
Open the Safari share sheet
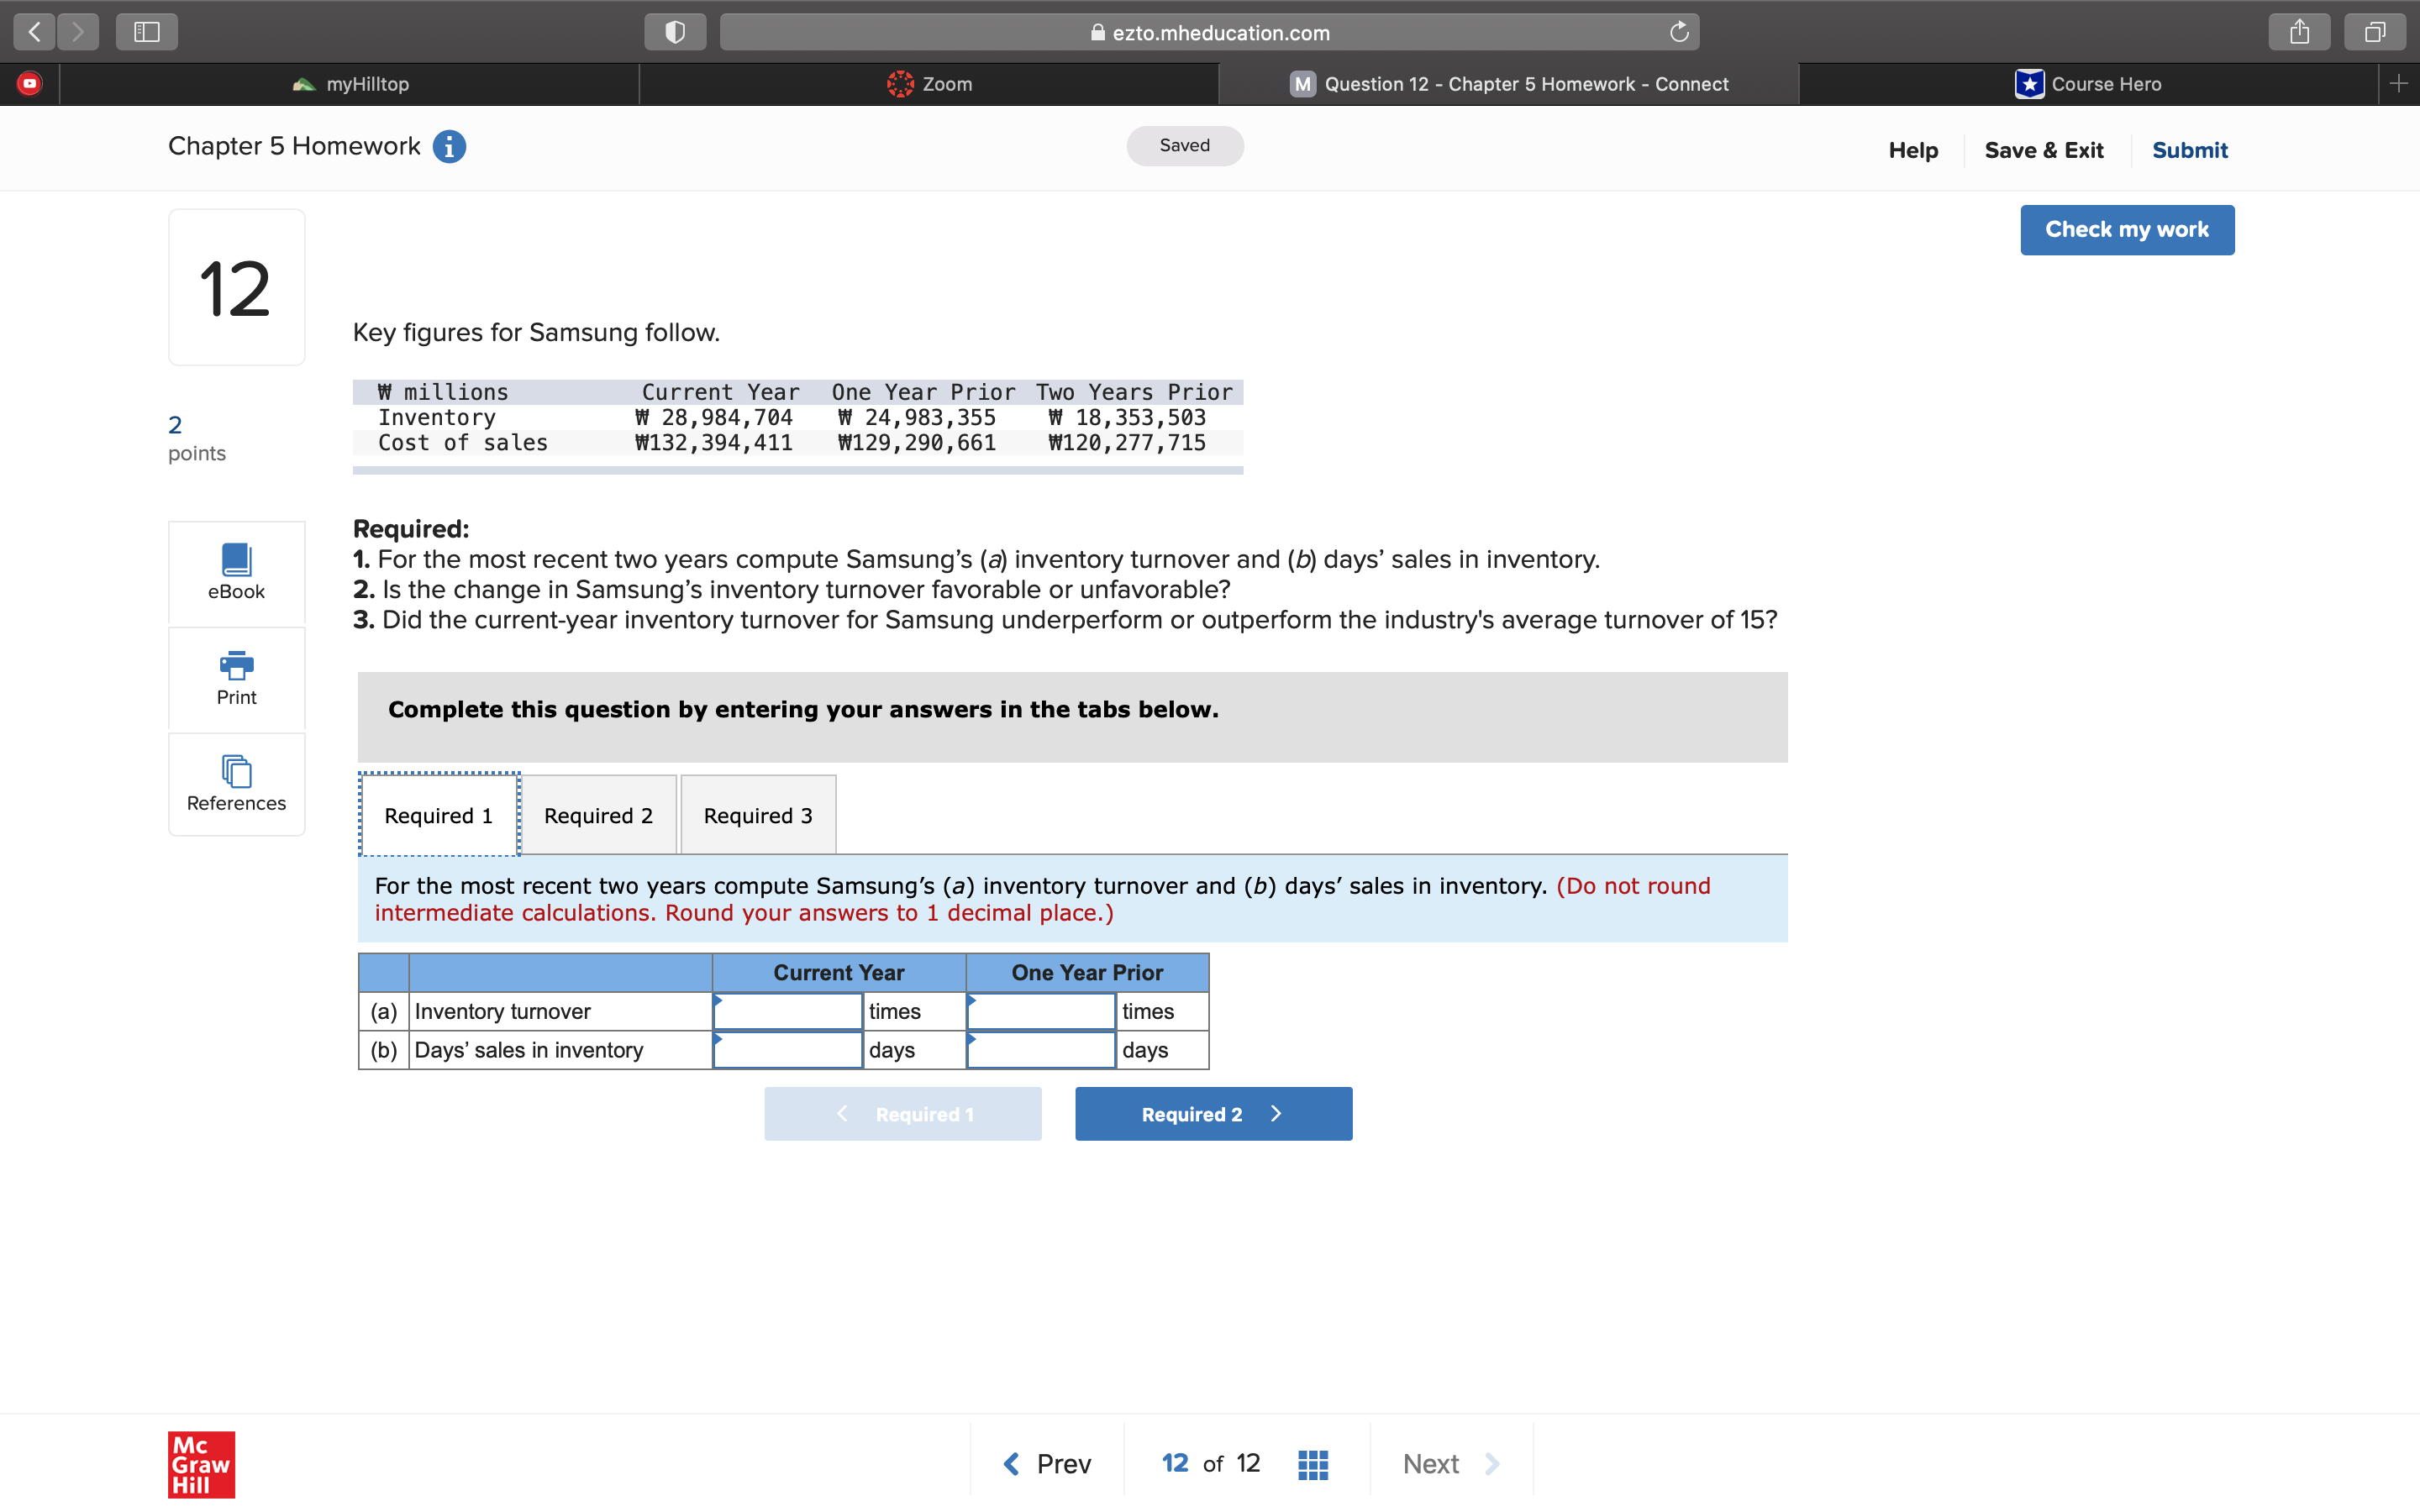[x=2299, y=31]
